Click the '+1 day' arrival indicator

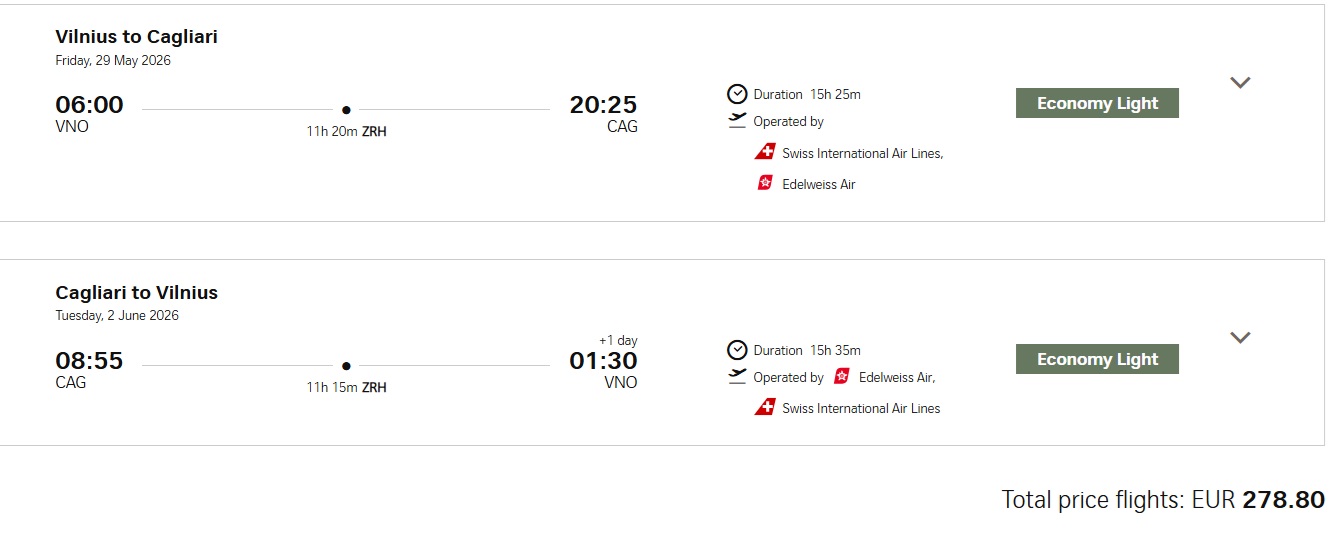point(618,341)
